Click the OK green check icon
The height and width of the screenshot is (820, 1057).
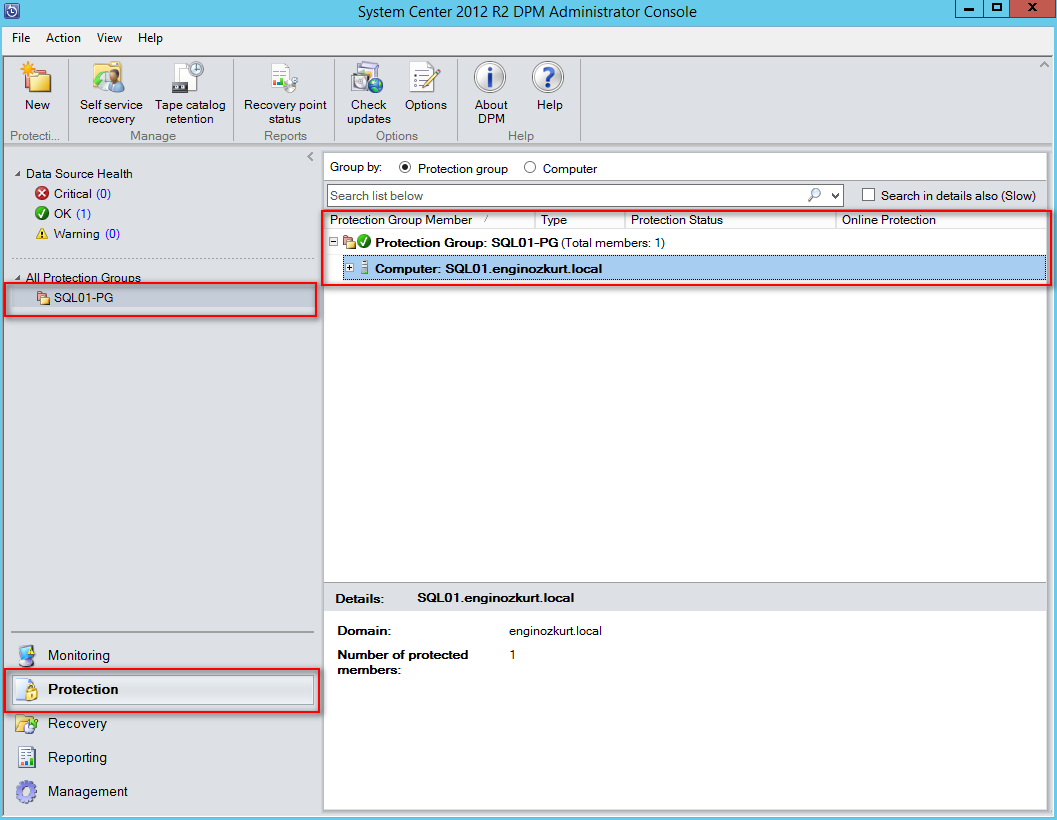click(x=42, y=213)
